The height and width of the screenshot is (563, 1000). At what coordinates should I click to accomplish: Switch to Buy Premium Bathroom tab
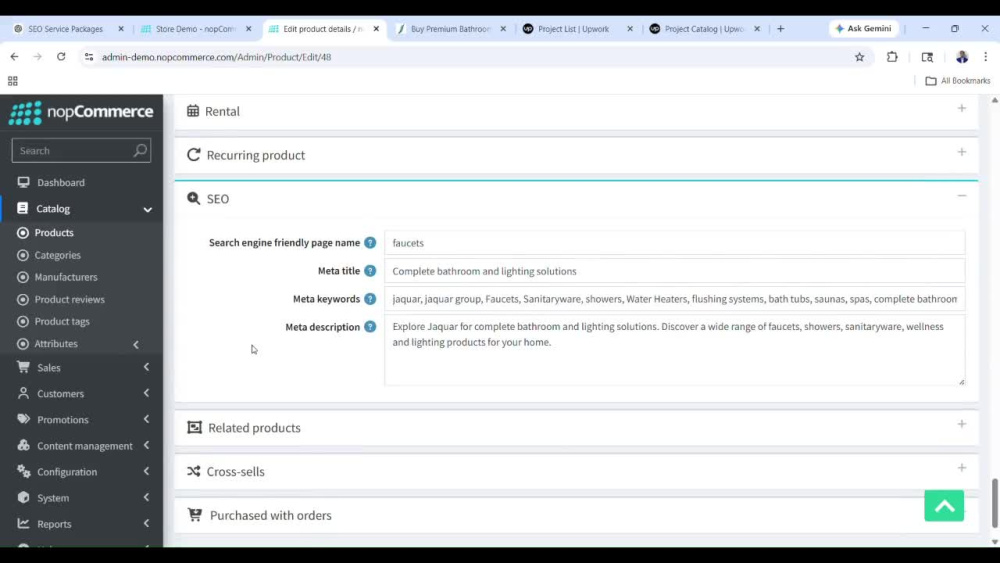click(x=451, y=29)
